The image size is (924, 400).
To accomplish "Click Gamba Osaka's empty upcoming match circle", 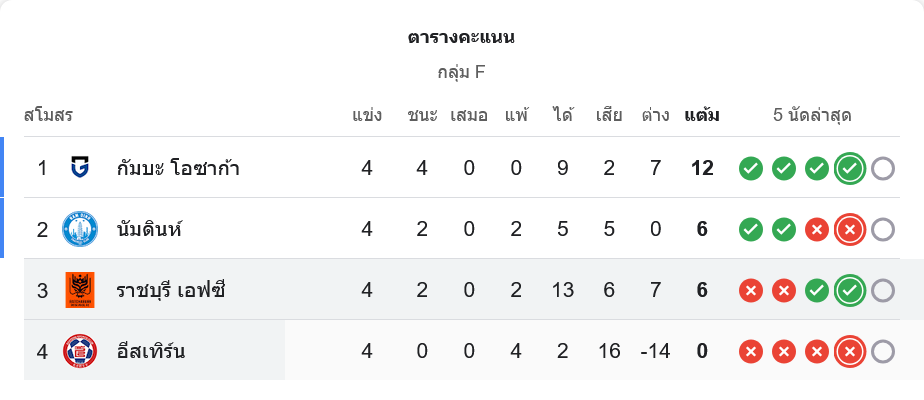I will [x=882, y=168].
